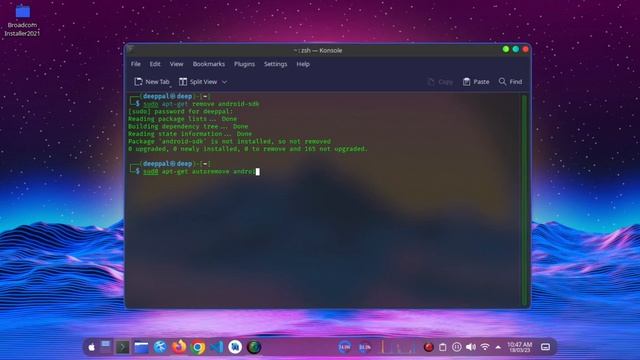
Task: Expand the Split View dropdown arrow
Action: [x=224, y=82]
